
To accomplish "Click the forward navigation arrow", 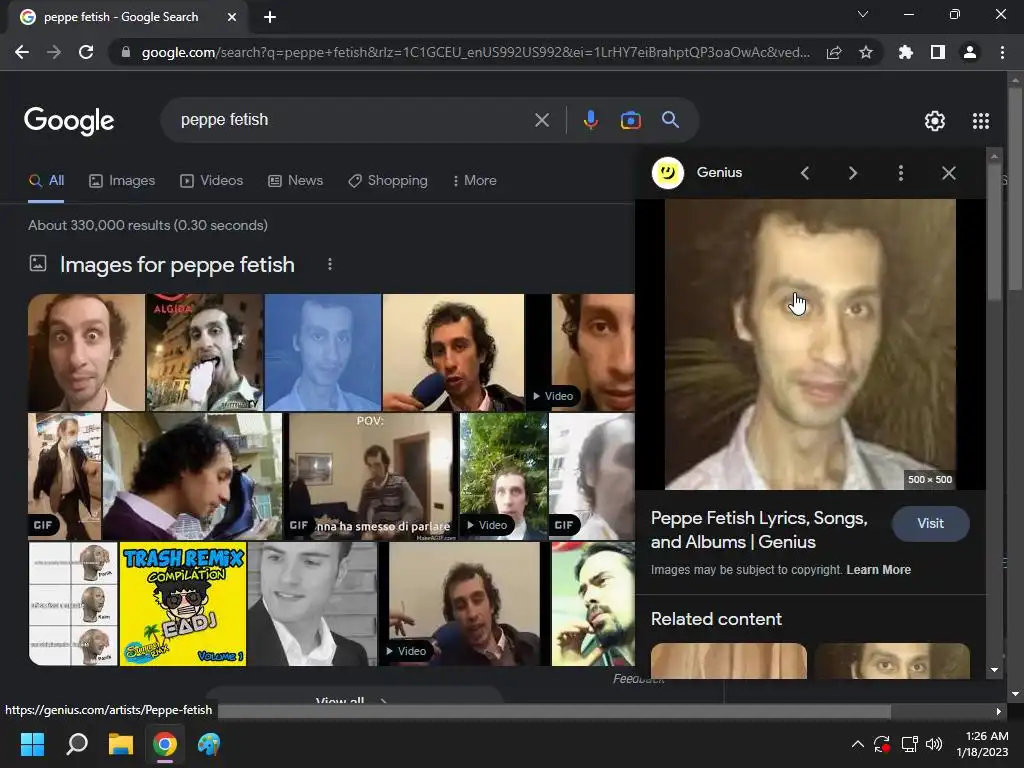I will pos(54,52).
